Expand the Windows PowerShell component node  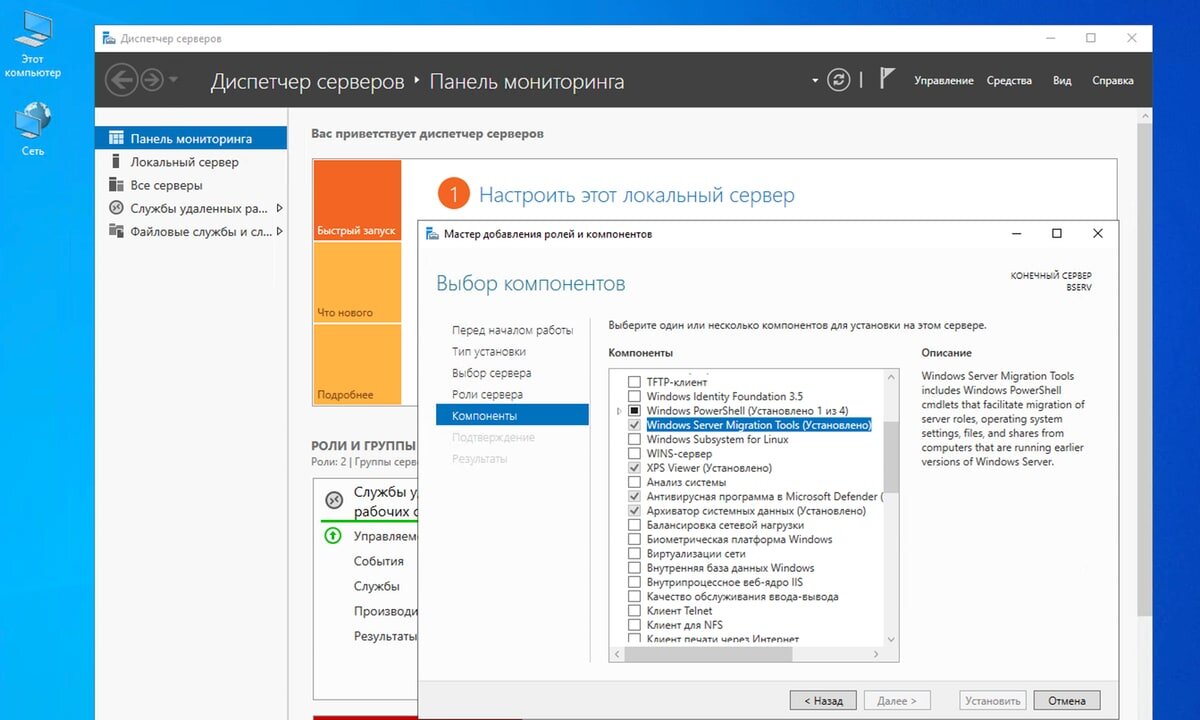point(621,411)
